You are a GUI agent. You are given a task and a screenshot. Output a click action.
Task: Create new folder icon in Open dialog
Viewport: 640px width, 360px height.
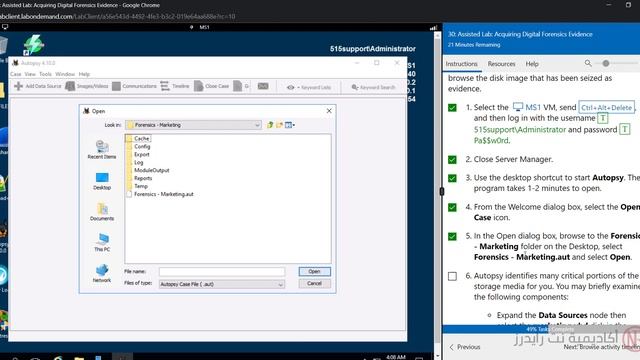pos(279,125)
